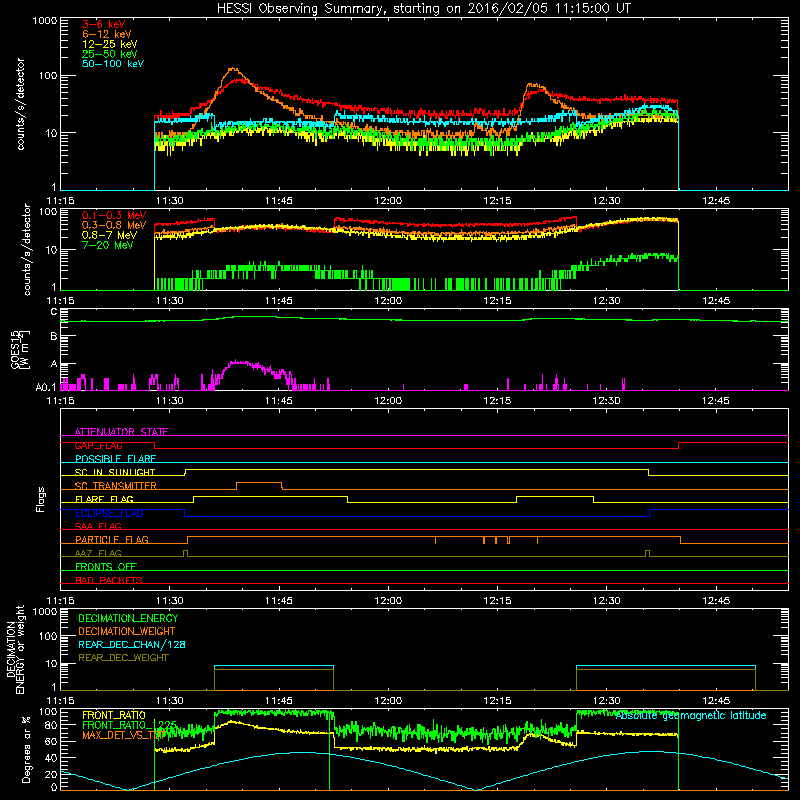The height and width of the screenshot is (800, 800).
Task: Click the yellow FRONT_RATIO legend label
Action: (x=114, y=715)
